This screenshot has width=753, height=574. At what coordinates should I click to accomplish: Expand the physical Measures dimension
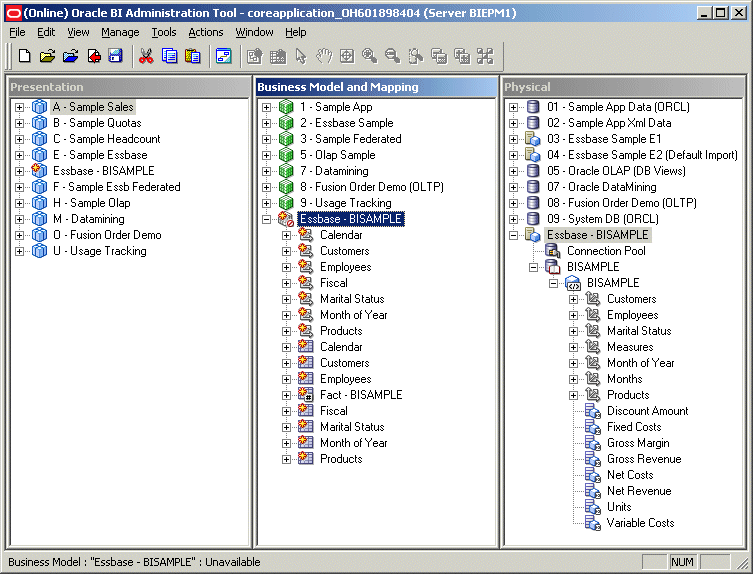573,347
